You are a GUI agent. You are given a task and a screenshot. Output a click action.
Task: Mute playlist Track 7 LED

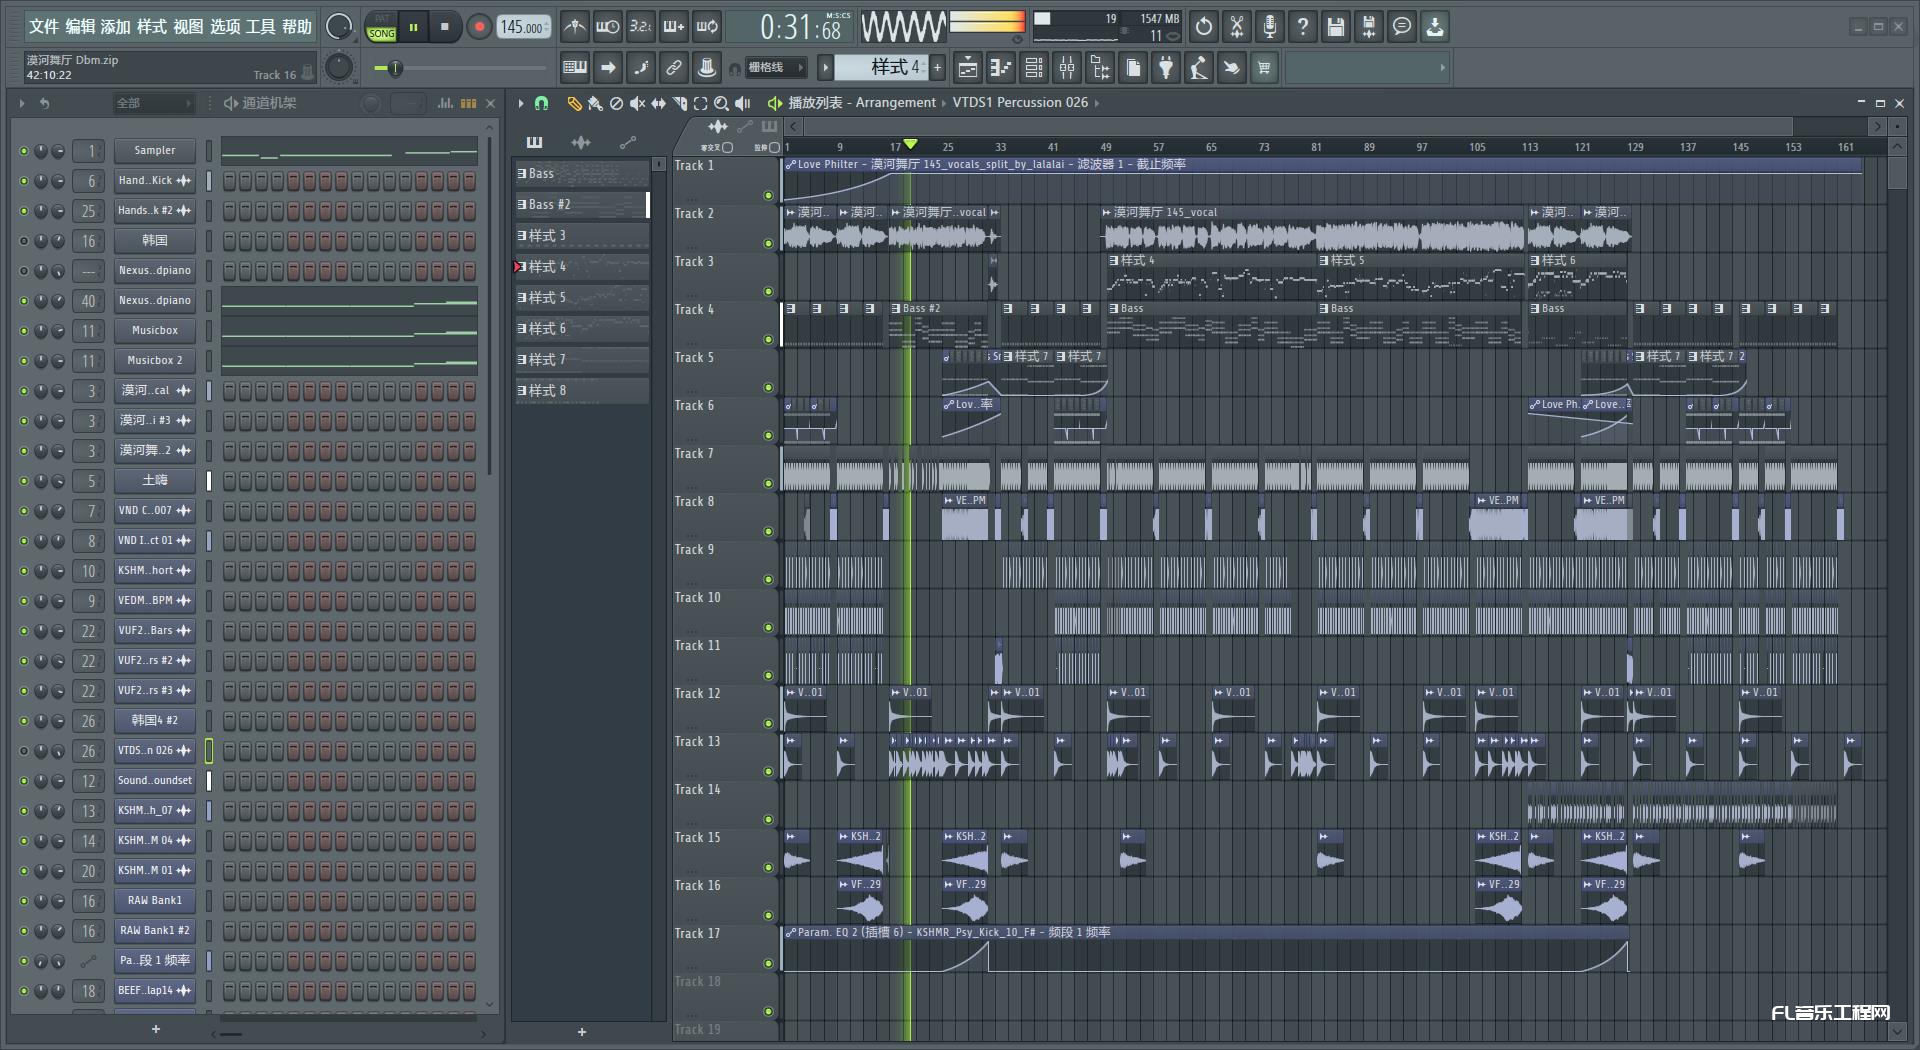pos(768,483)
